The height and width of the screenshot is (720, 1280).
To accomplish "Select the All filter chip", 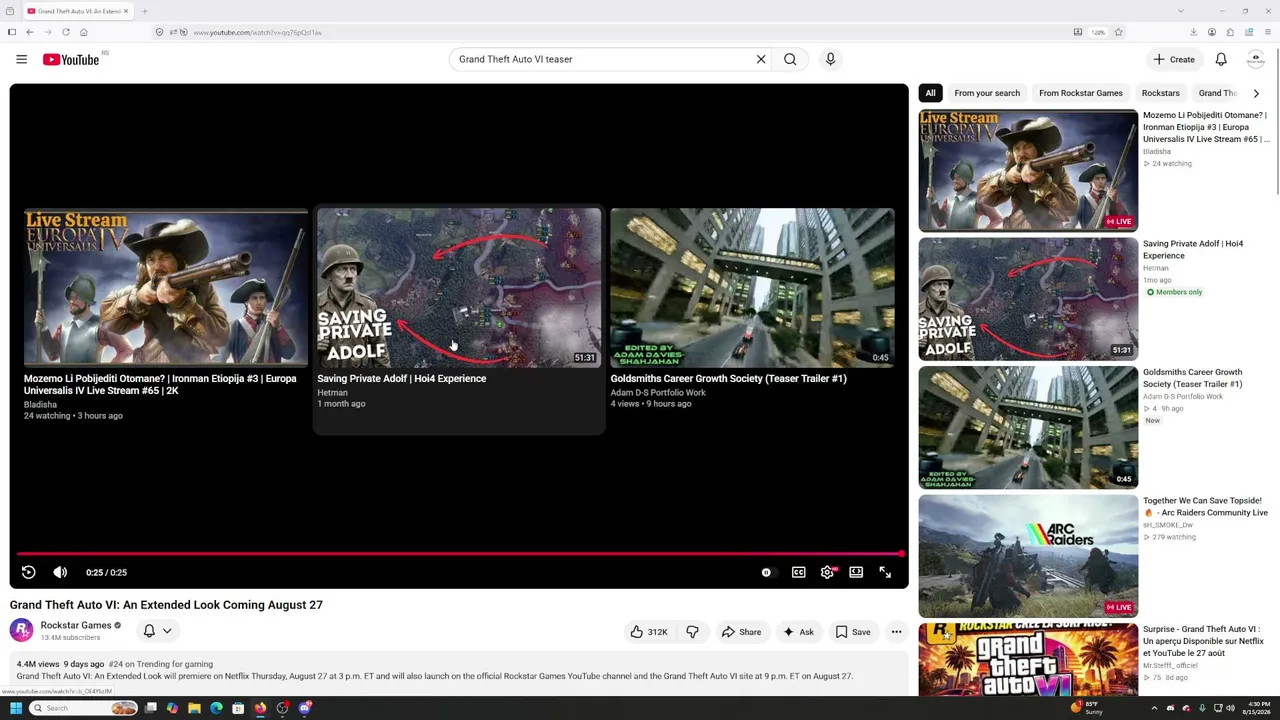I will [930, 93].
